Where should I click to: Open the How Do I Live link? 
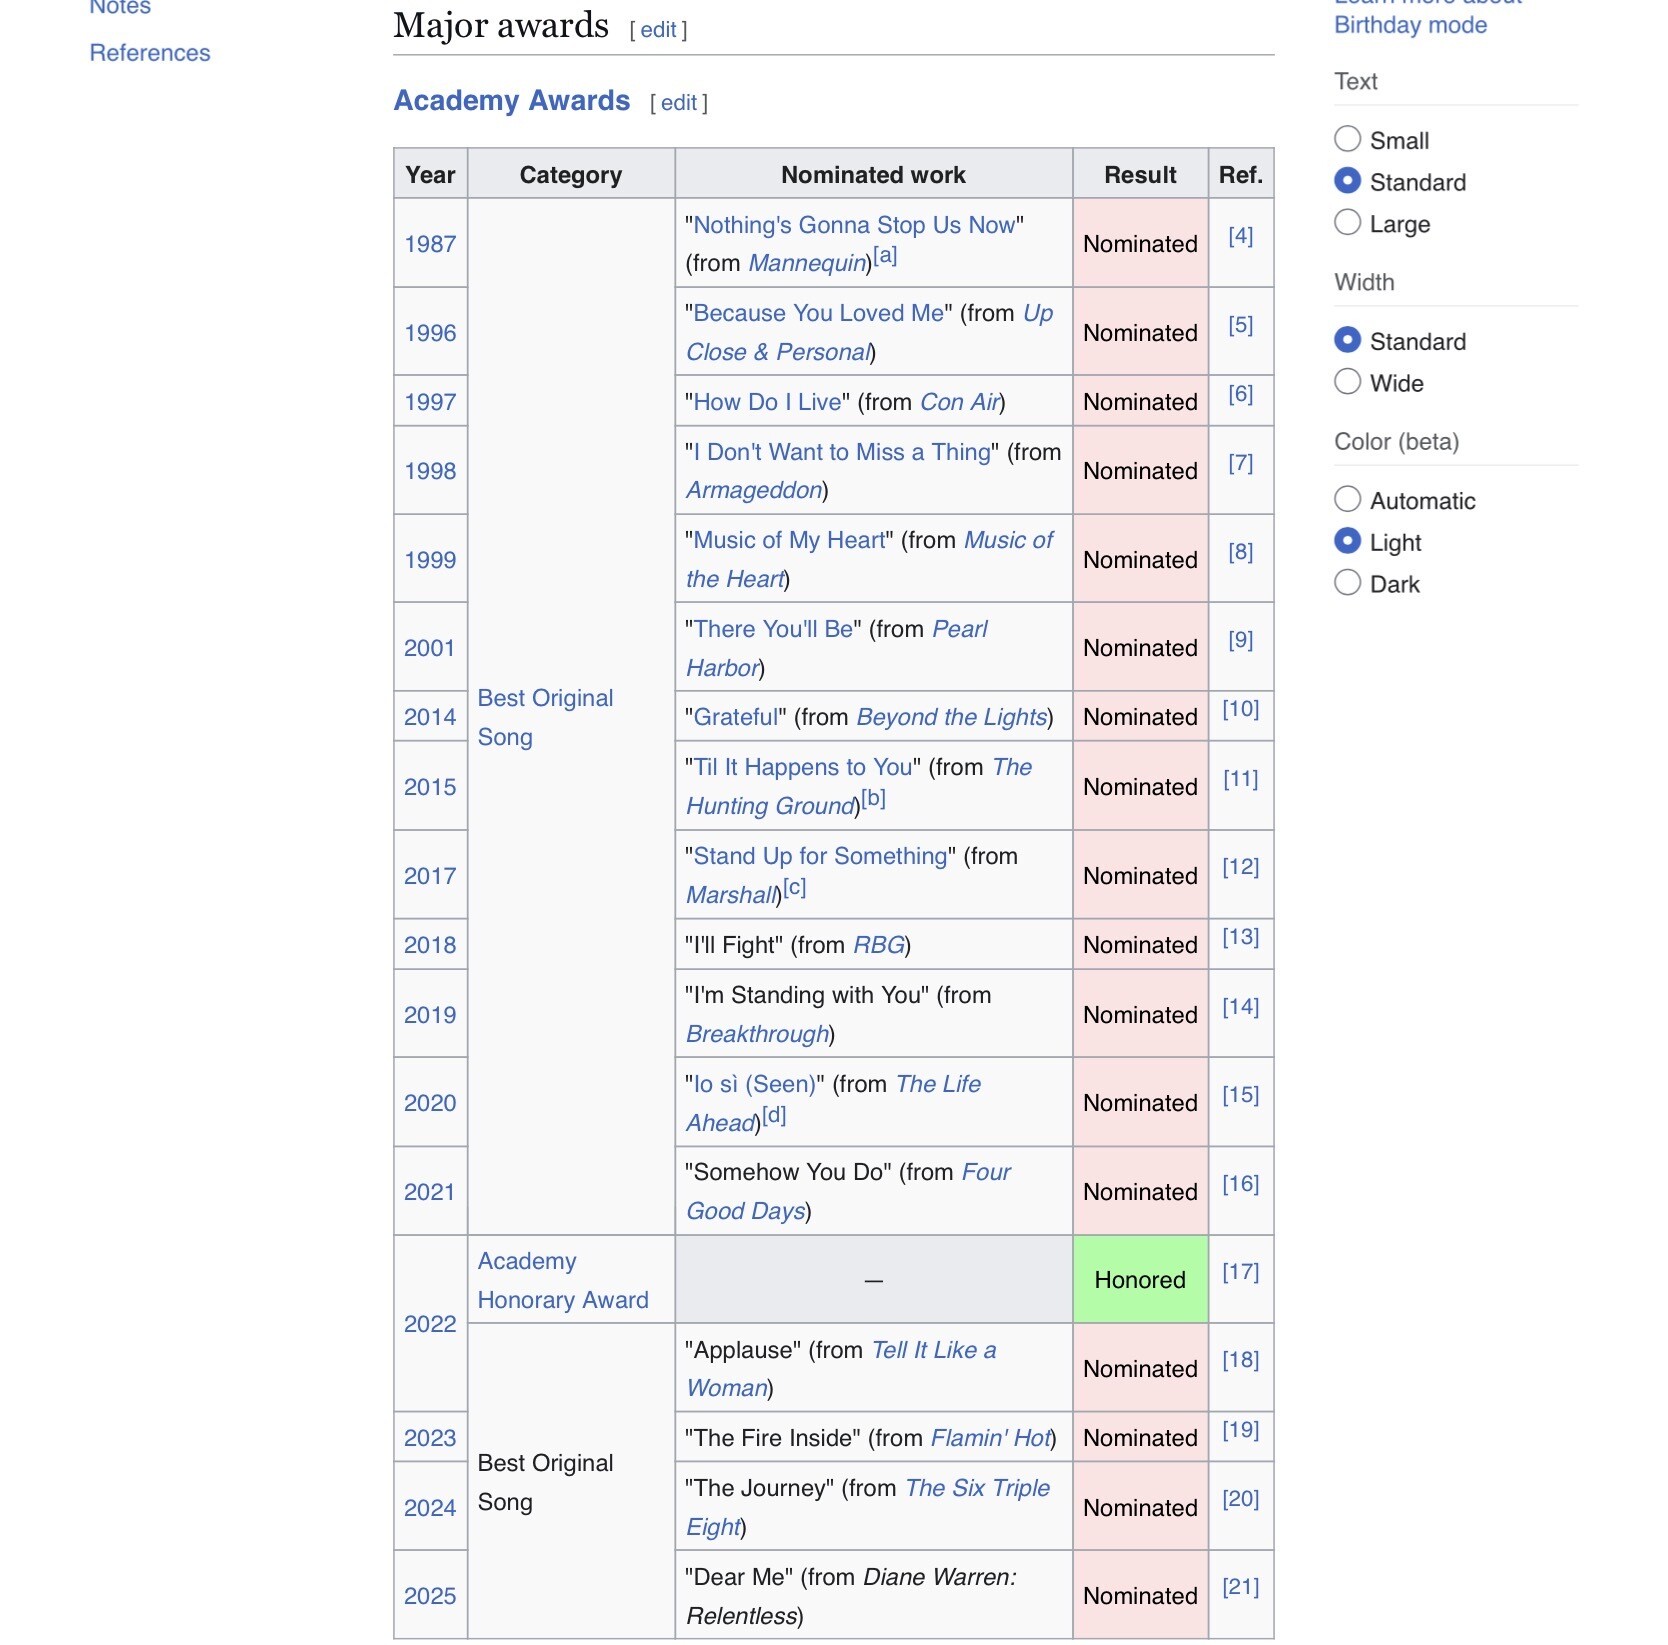(x=768, y=402)
